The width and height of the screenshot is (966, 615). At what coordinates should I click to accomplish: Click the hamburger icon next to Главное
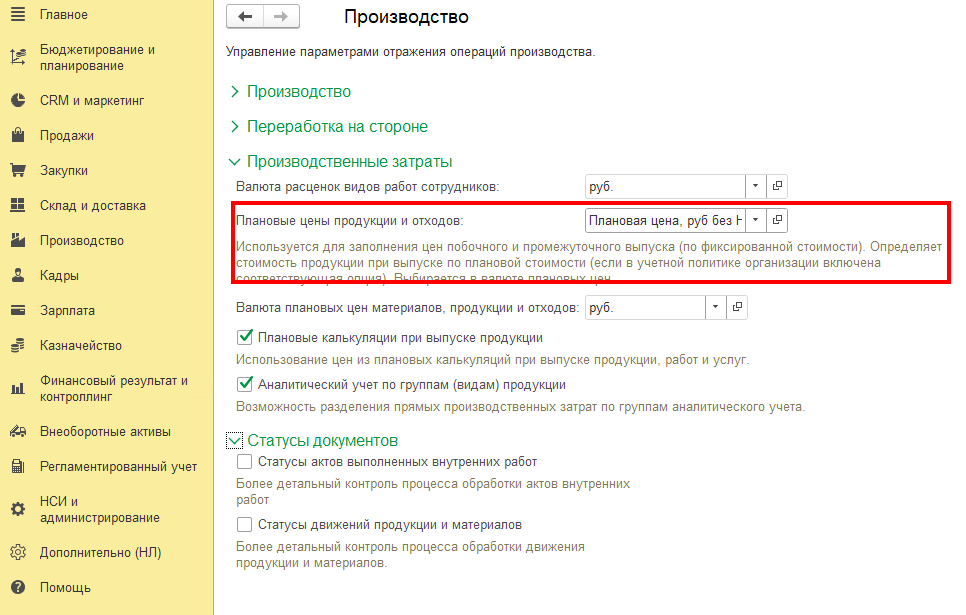[18, 14]
